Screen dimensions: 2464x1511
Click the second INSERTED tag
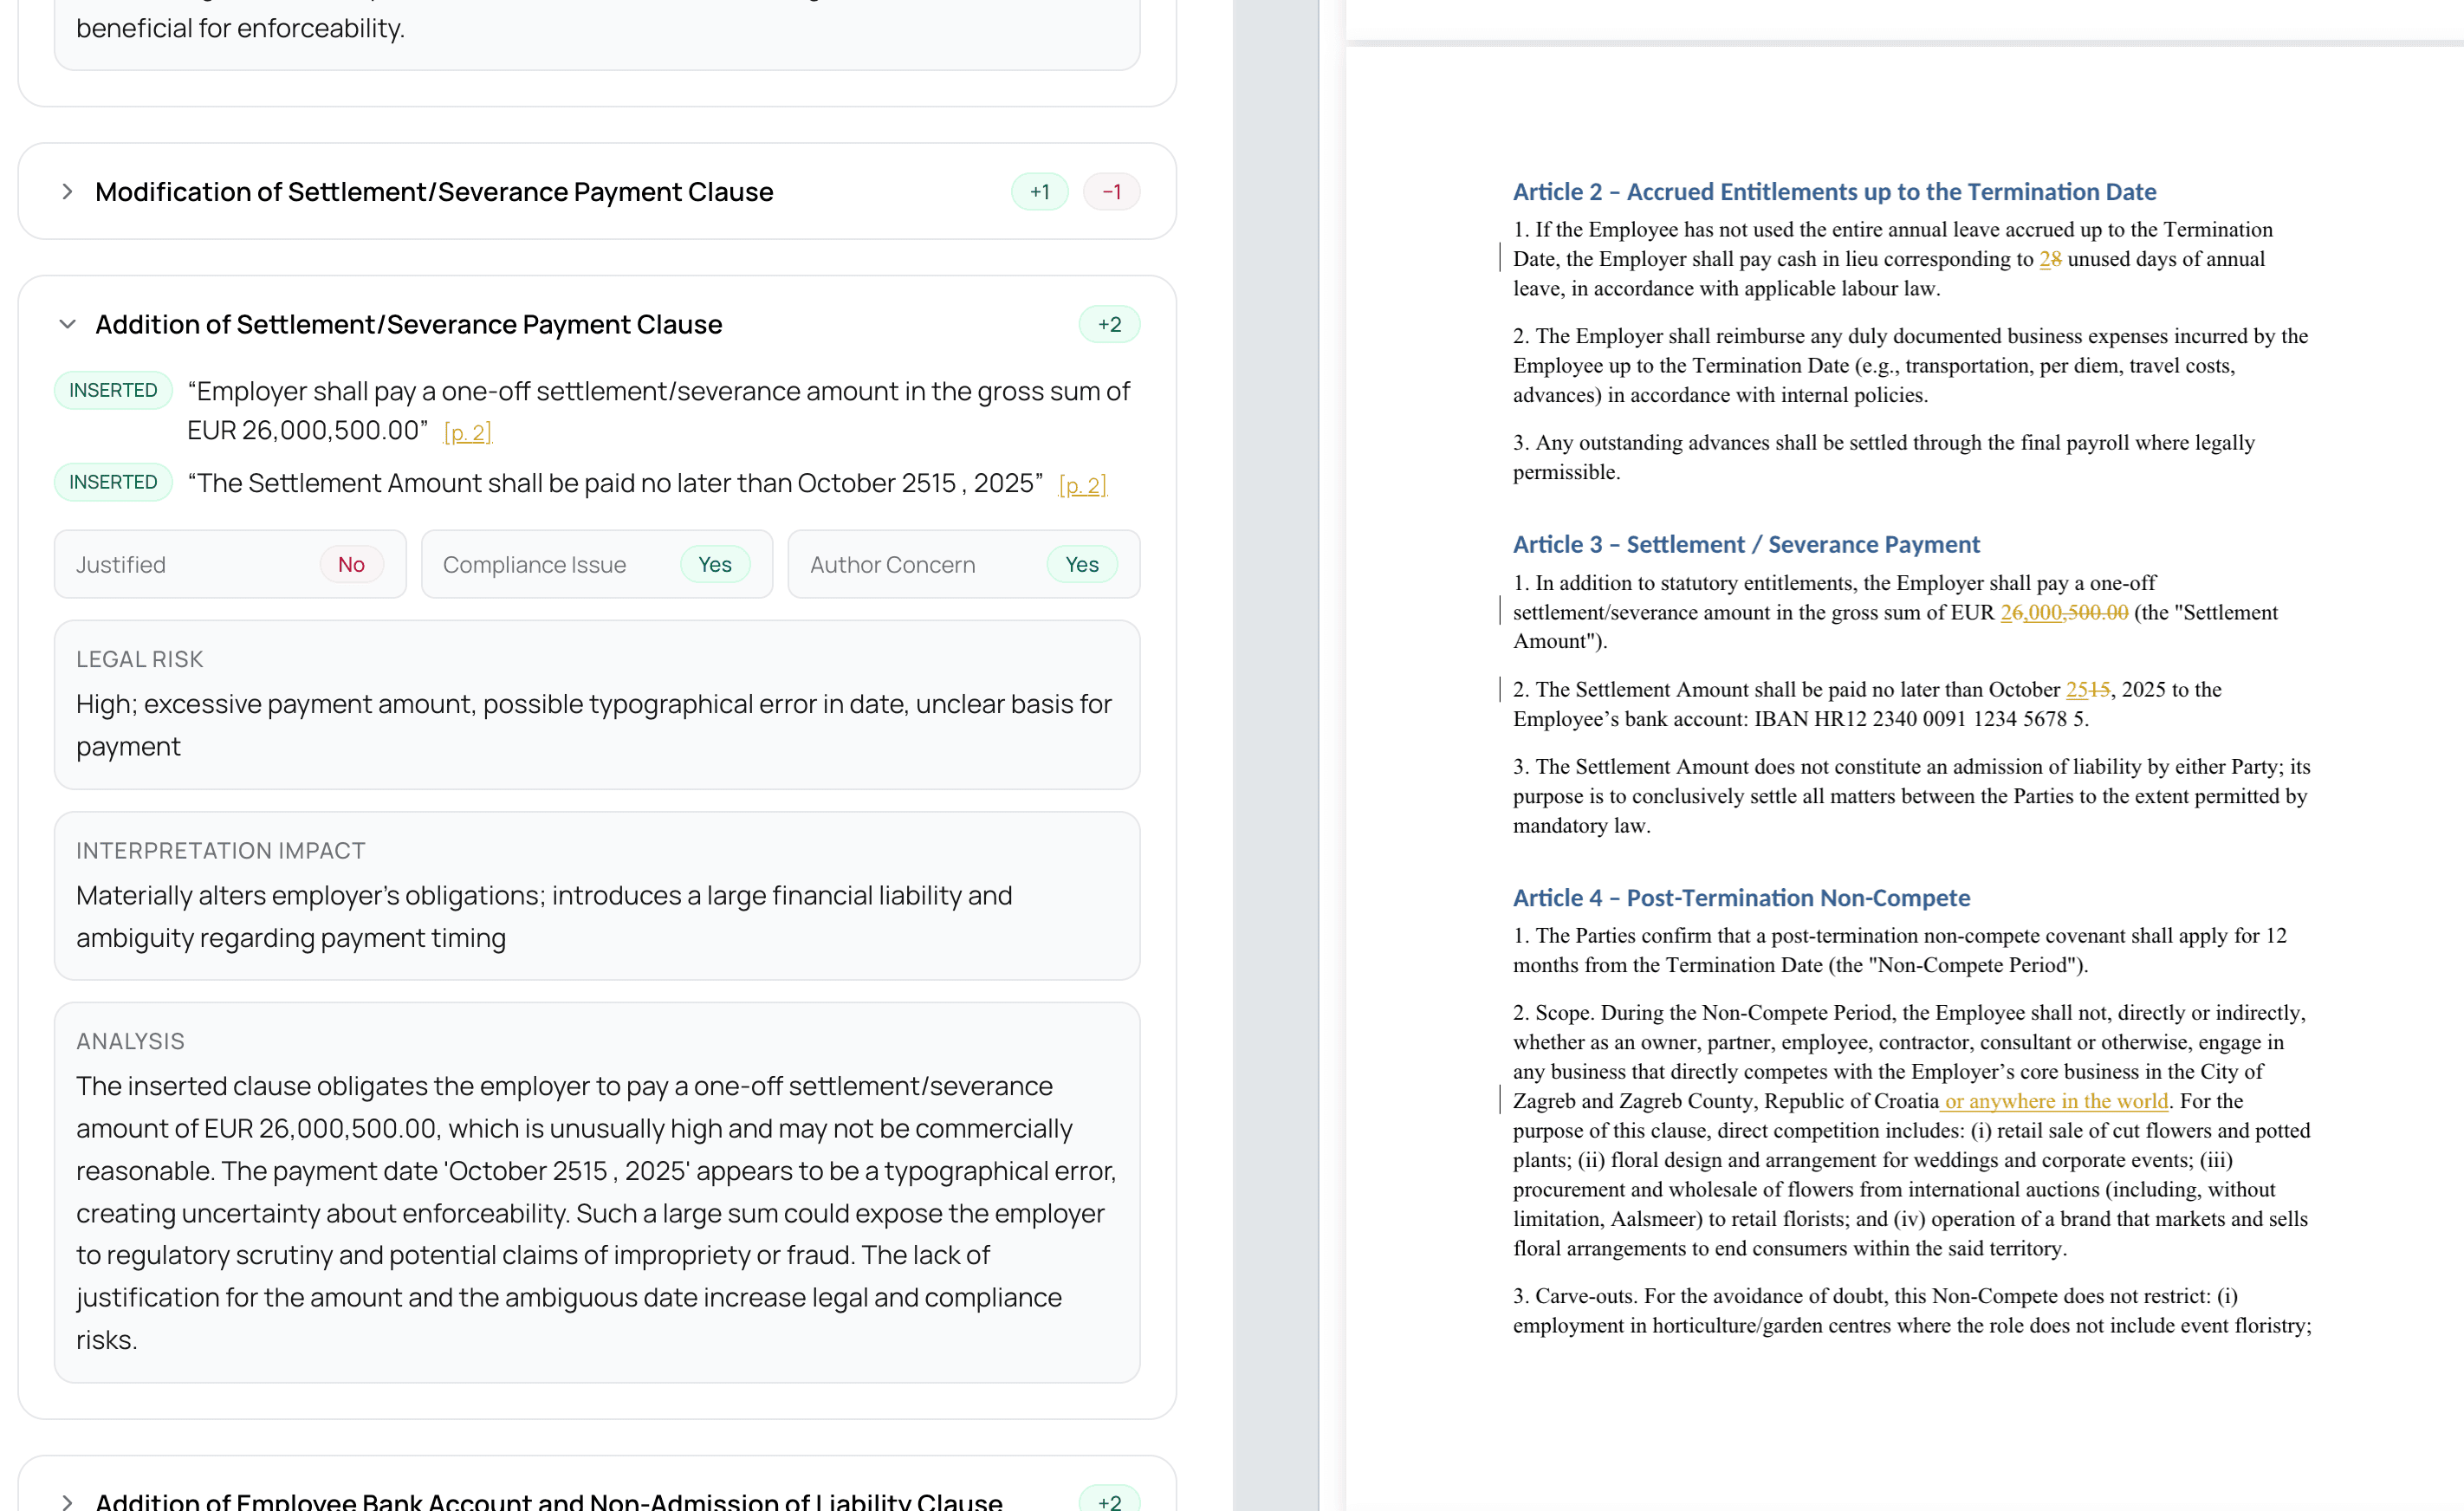113,482
